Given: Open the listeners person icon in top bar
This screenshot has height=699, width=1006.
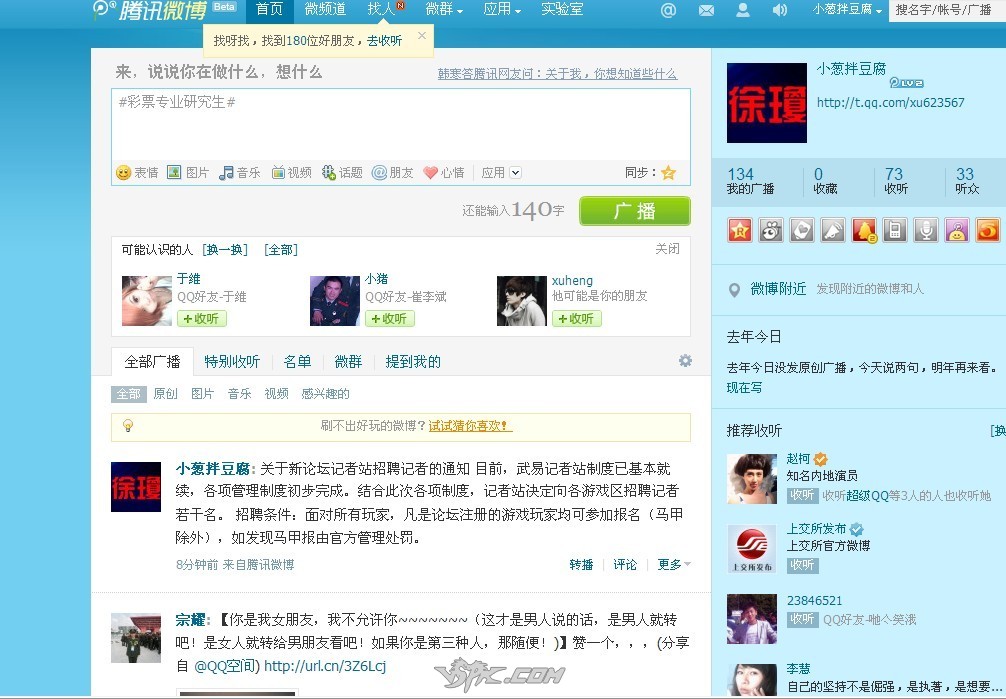Looking at the screenshot, I should point(743,10).
